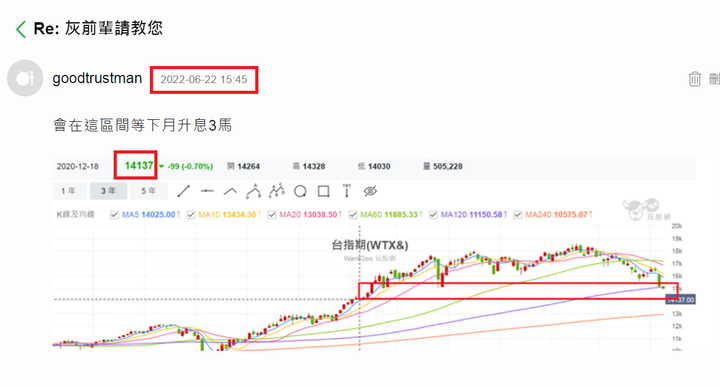Open goodtrustman's profile name
Viewport: 720px width, 387px height.
point(97,79)
